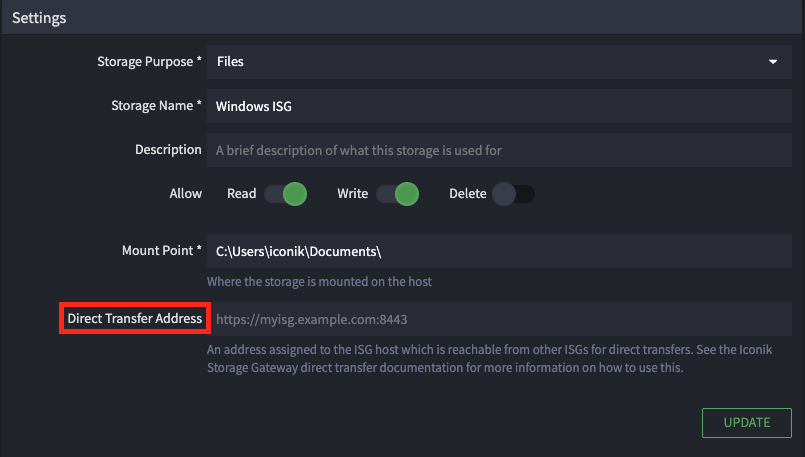The width and height of the screenshot is (805, 457).
Task: Click the Storage Purpose label
Action: point(149,62)
